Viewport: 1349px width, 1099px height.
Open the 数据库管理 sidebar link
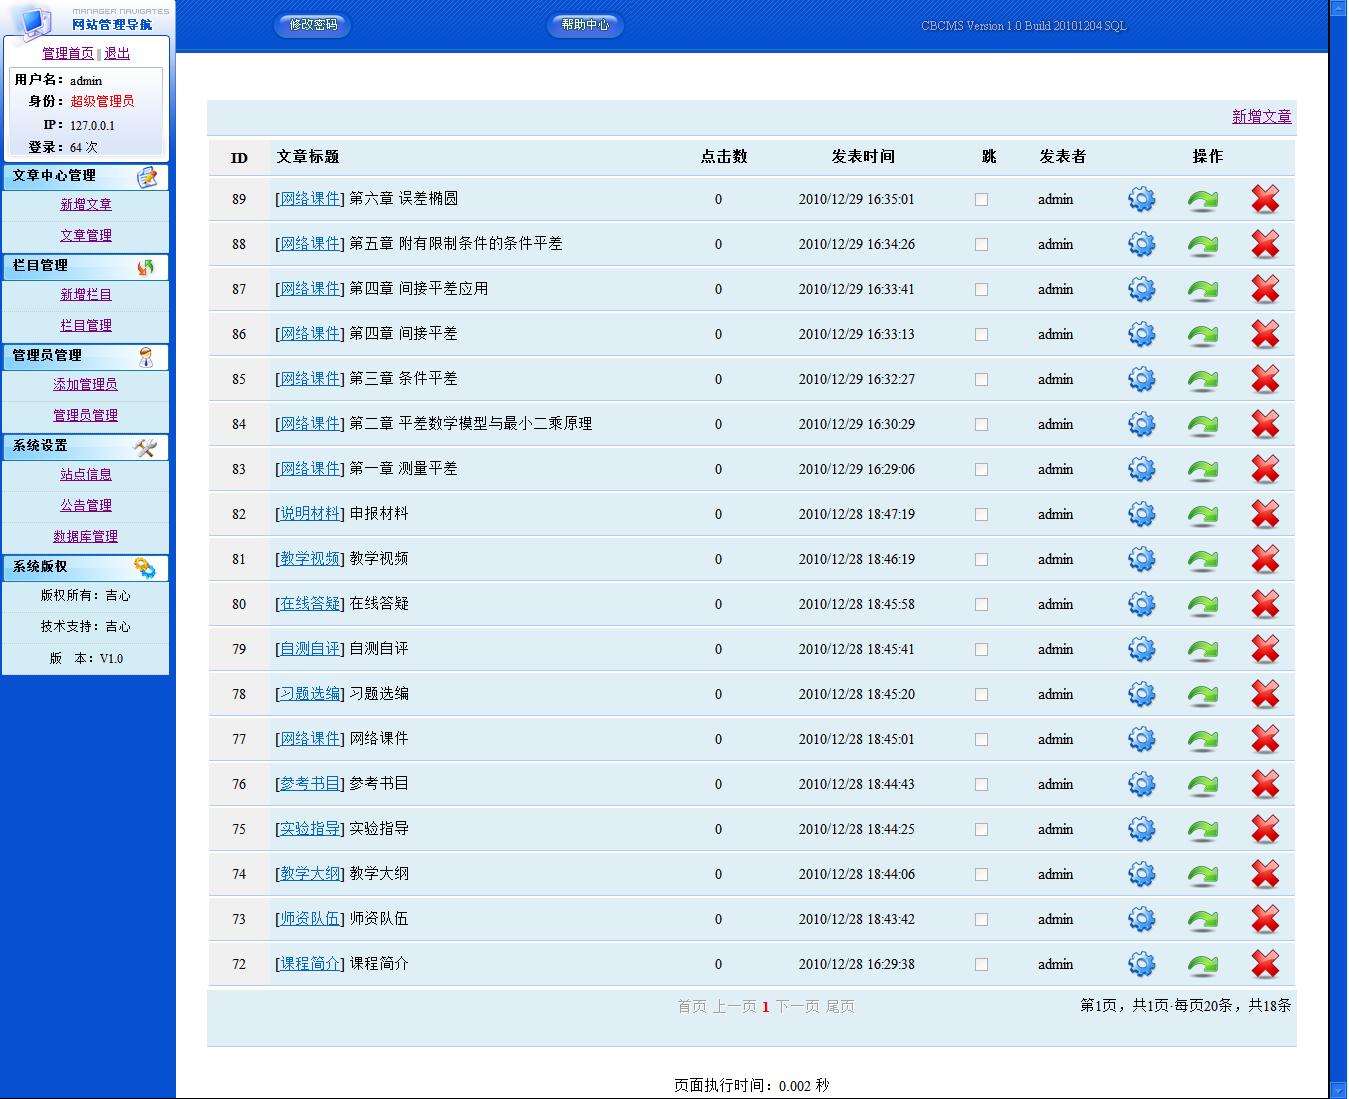tap(85, 537)
